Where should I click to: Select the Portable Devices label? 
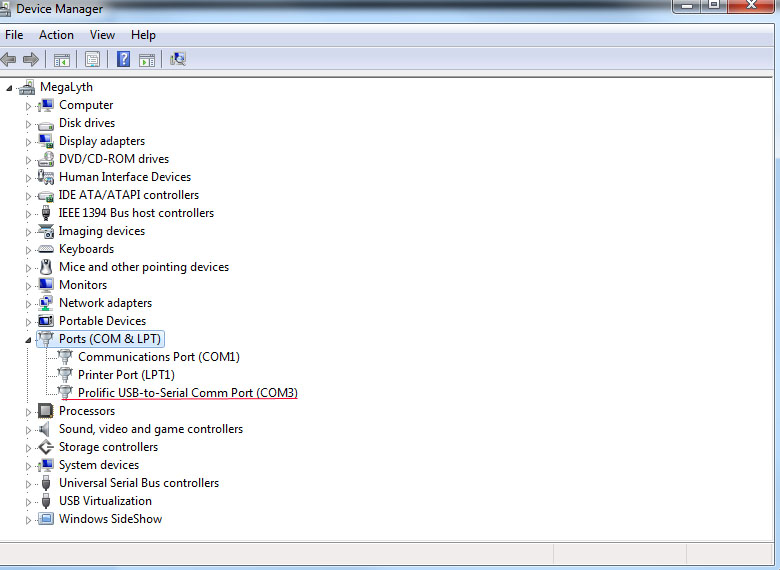(x=102, y=321)
